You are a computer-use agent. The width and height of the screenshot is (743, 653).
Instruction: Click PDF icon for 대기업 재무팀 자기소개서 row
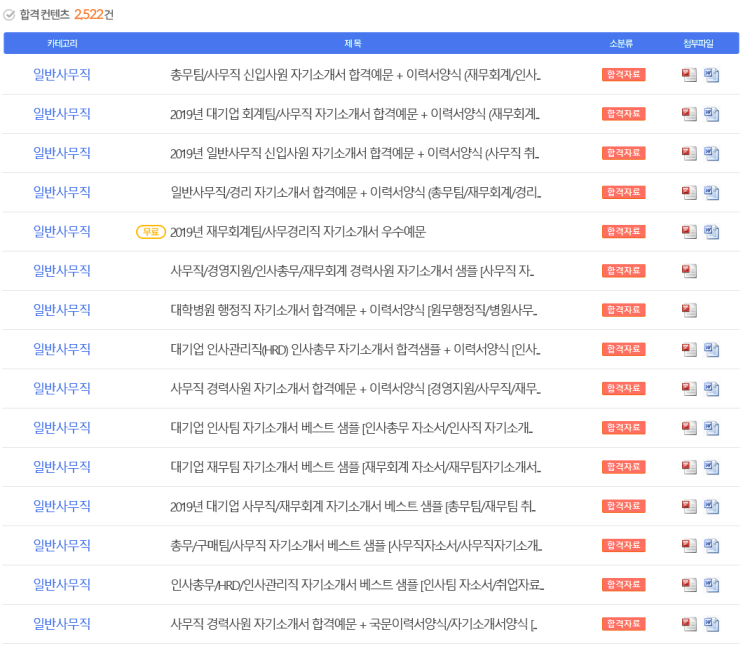[x=689, y=467]
